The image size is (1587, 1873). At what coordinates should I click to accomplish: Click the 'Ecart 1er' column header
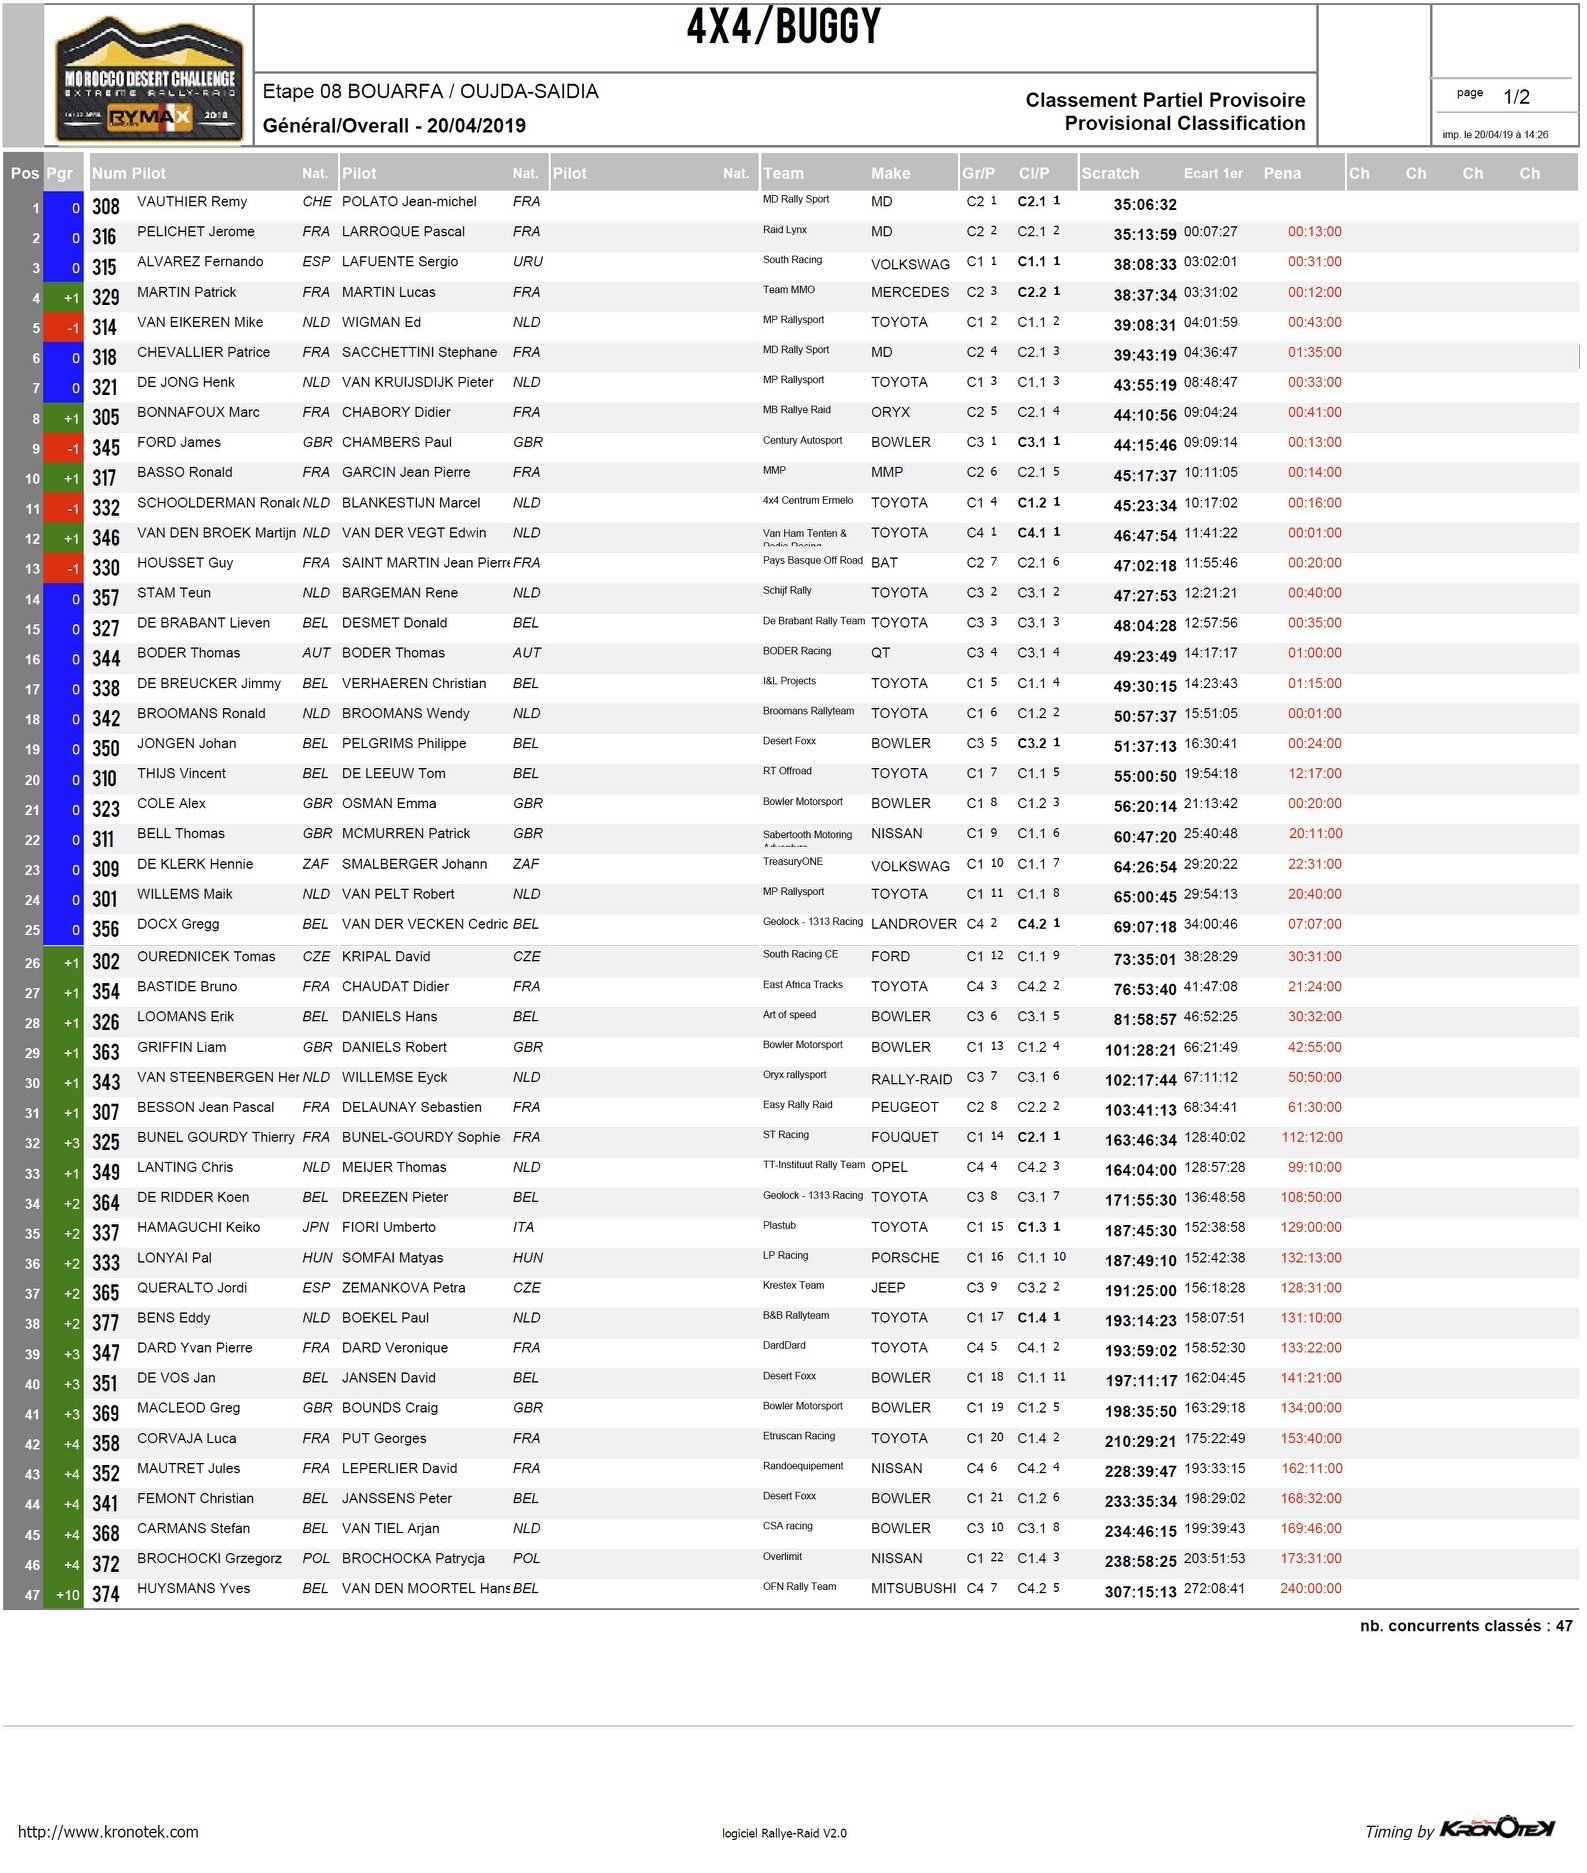pos(1212,173)
